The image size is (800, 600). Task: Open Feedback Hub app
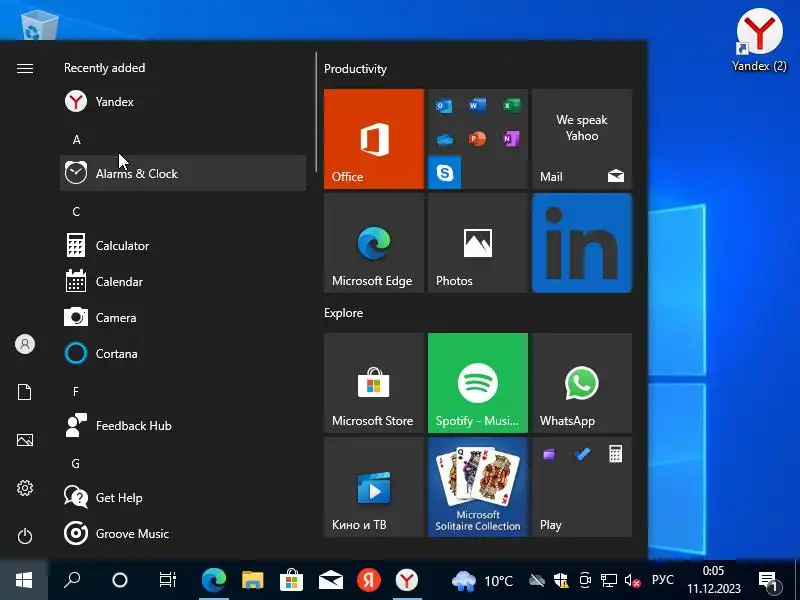point(183,426)
